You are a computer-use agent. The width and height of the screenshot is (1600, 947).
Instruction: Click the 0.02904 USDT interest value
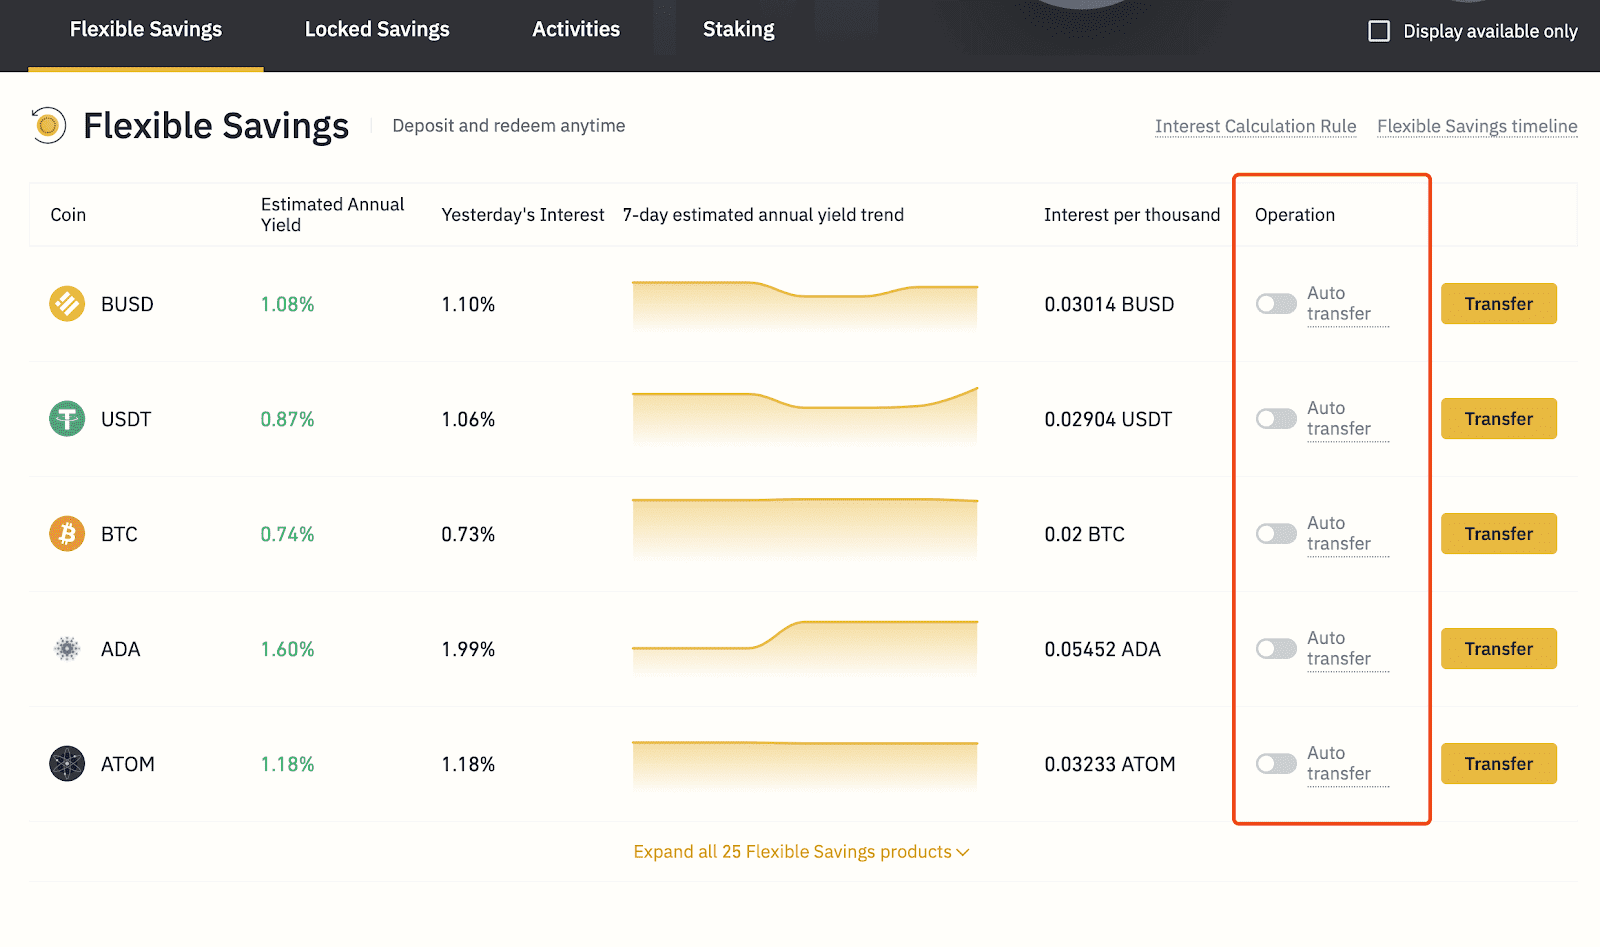click(x=1108, y=419)
